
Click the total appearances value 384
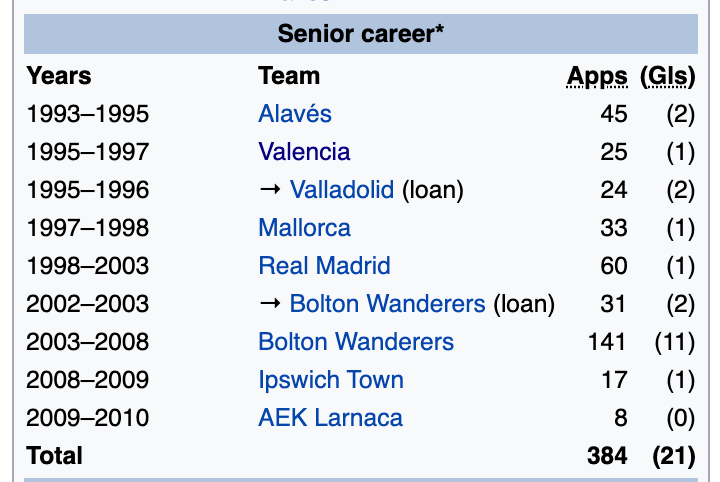pos(608,456)
